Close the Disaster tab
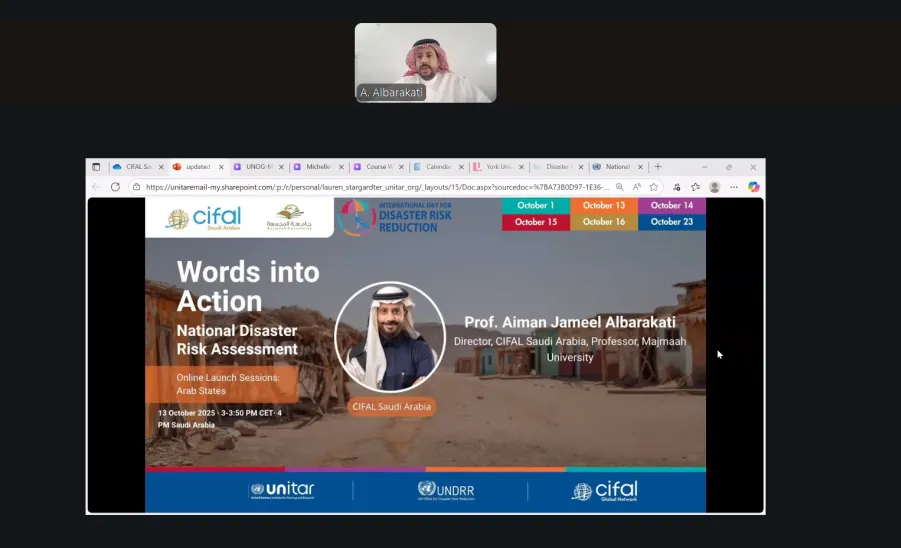Viewport: 901px width, 548px height. [581, 167]
